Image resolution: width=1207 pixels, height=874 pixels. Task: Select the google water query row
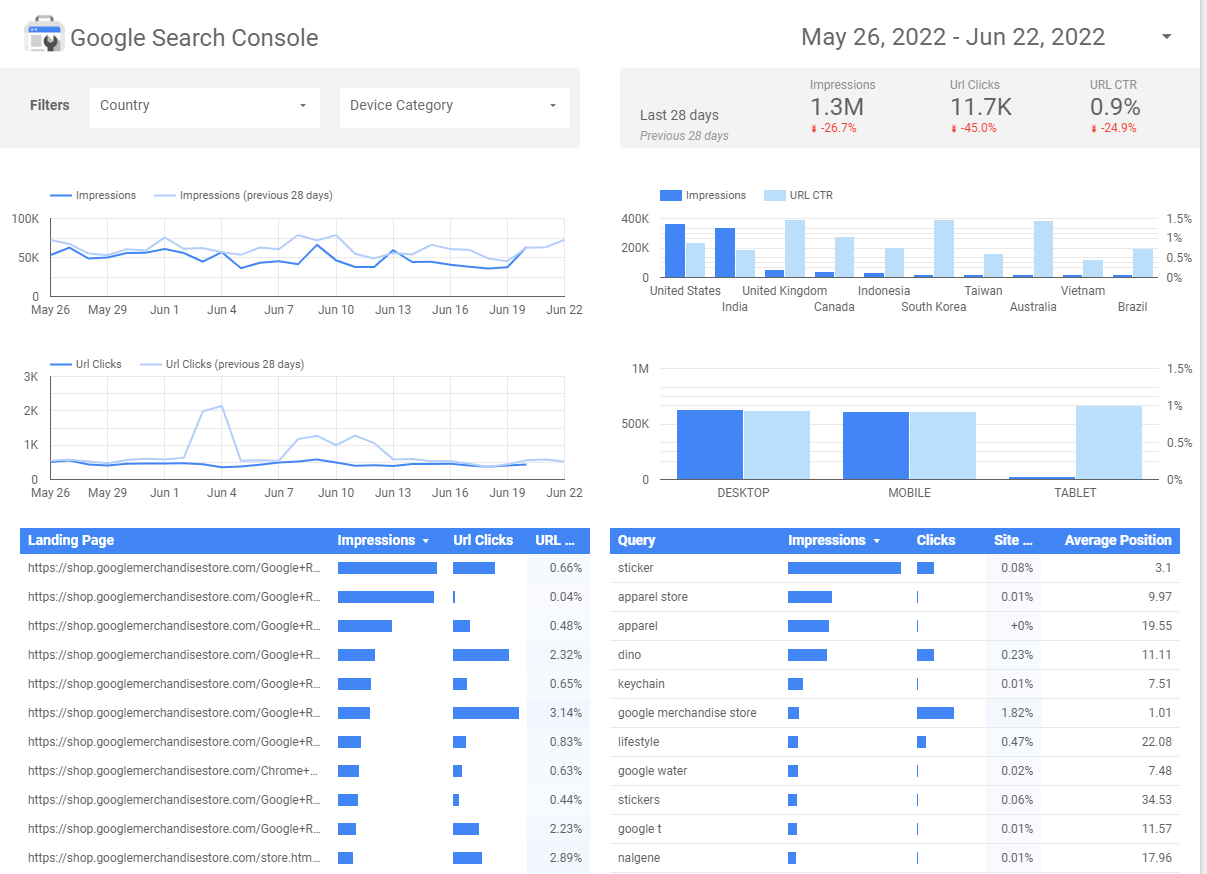click(895, 771)
